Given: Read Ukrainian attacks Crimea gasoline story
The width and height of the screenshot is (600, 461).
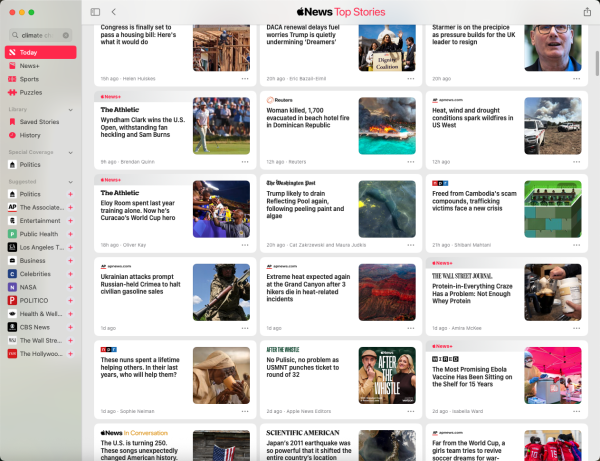Looking at the screenshot, I should coord(140,284).
